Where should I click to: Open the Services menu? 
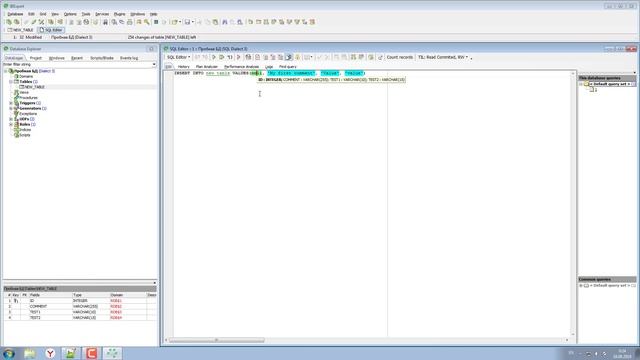pos(102,14)
